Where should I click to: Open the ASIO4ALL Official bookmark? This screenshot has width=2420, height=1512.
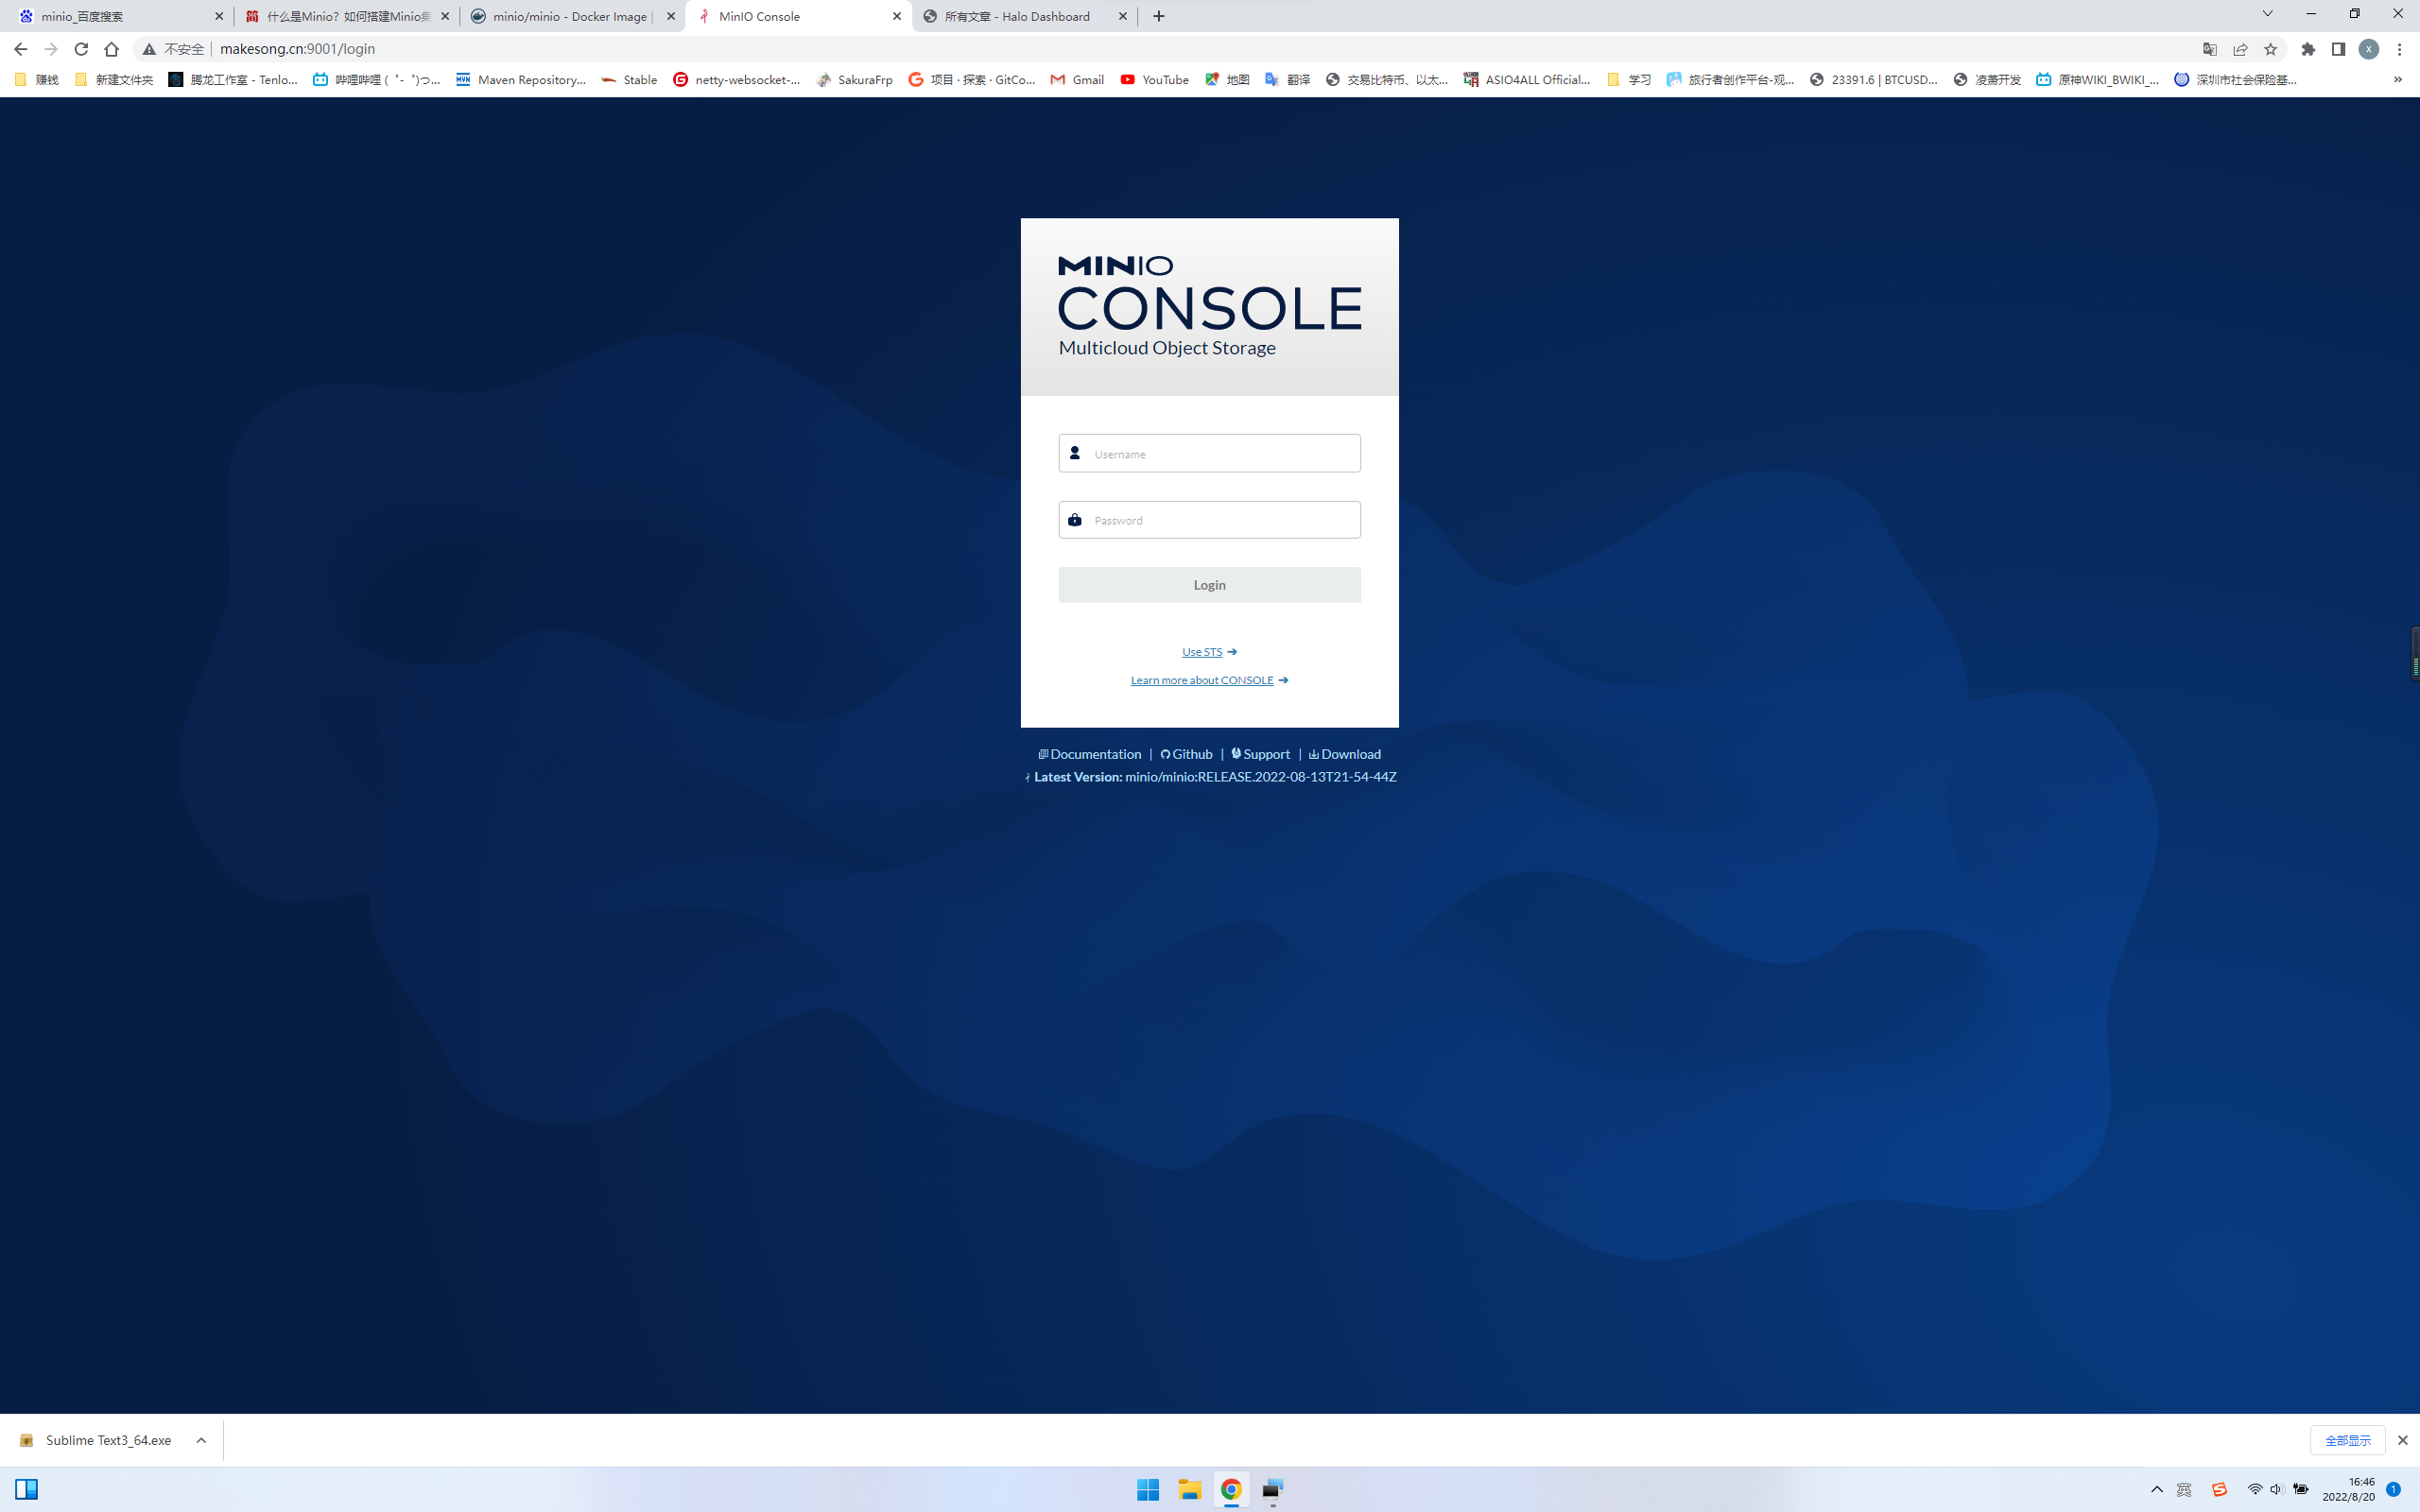[1527, 80]
